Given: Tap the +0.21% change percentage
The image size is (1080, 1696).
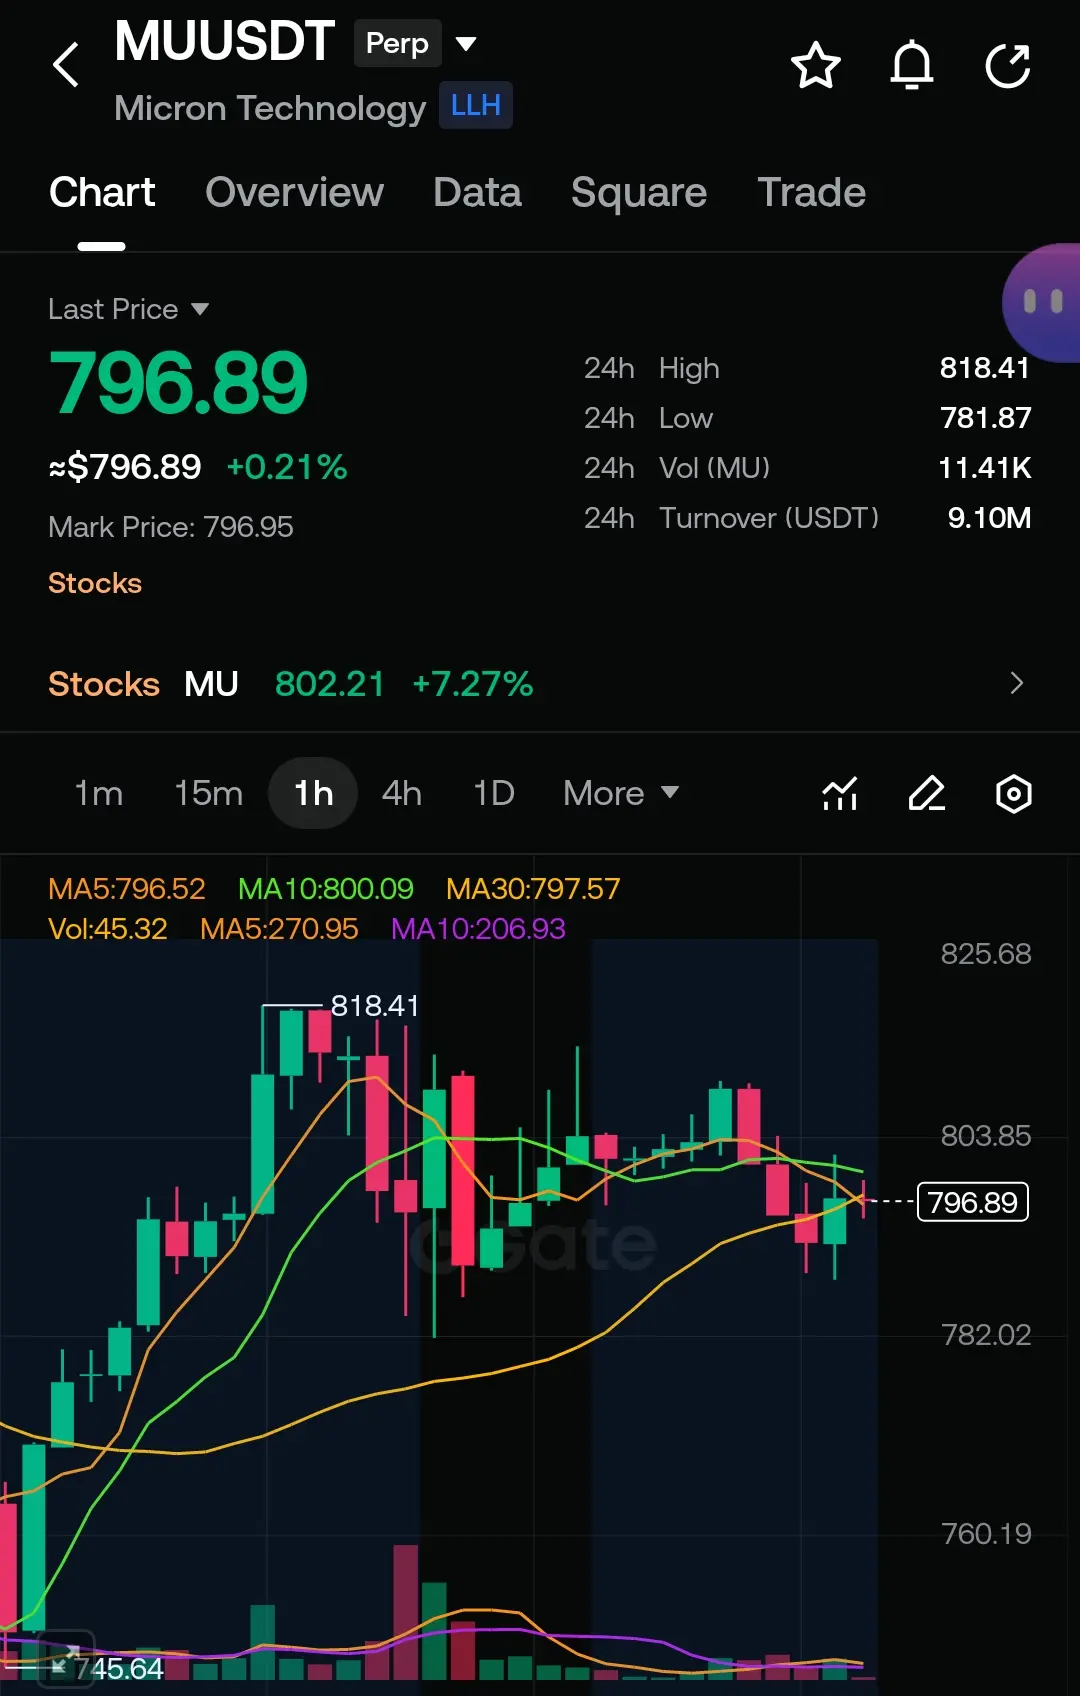Looking at the screenshot, I should coord(287,467).
